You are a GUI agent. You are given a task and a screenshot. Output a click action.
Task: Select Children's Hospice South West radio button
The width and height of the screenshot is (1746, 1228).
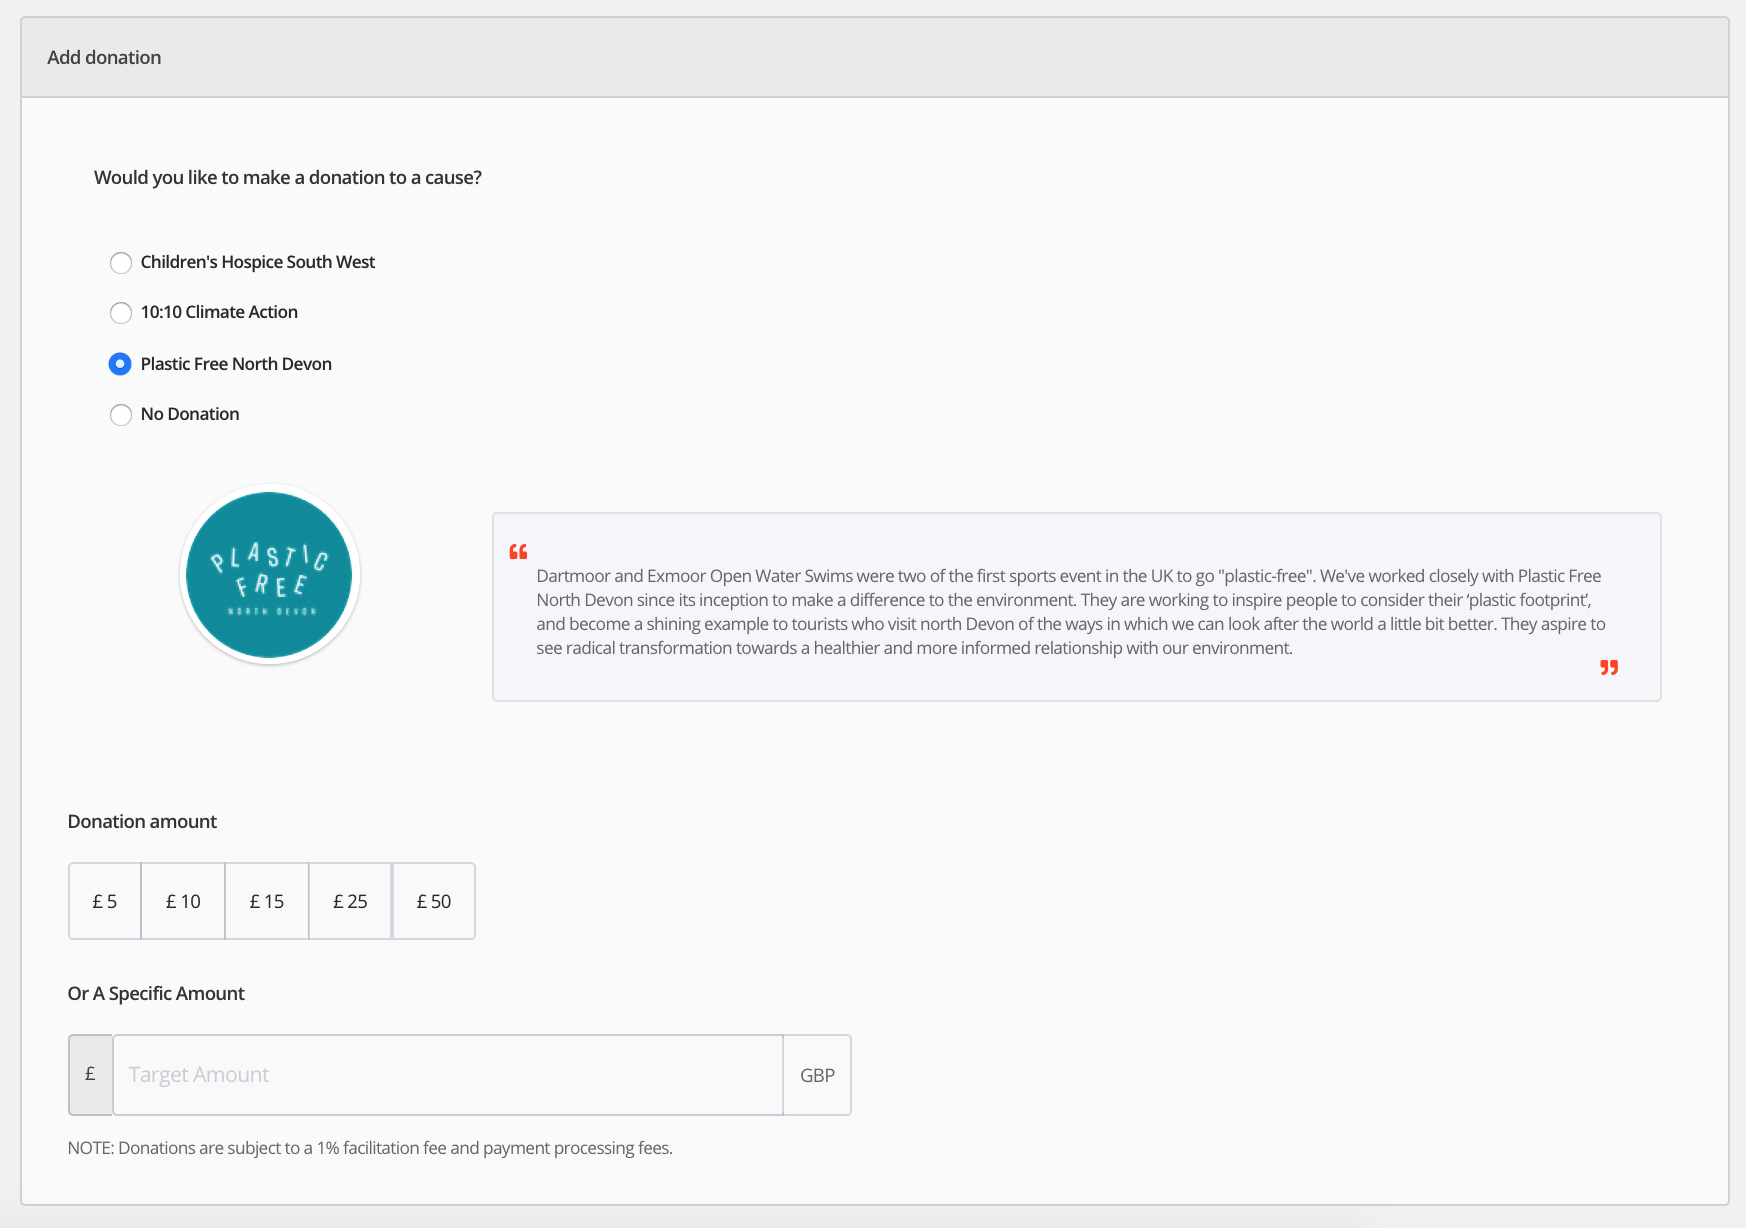coord(121,263)
